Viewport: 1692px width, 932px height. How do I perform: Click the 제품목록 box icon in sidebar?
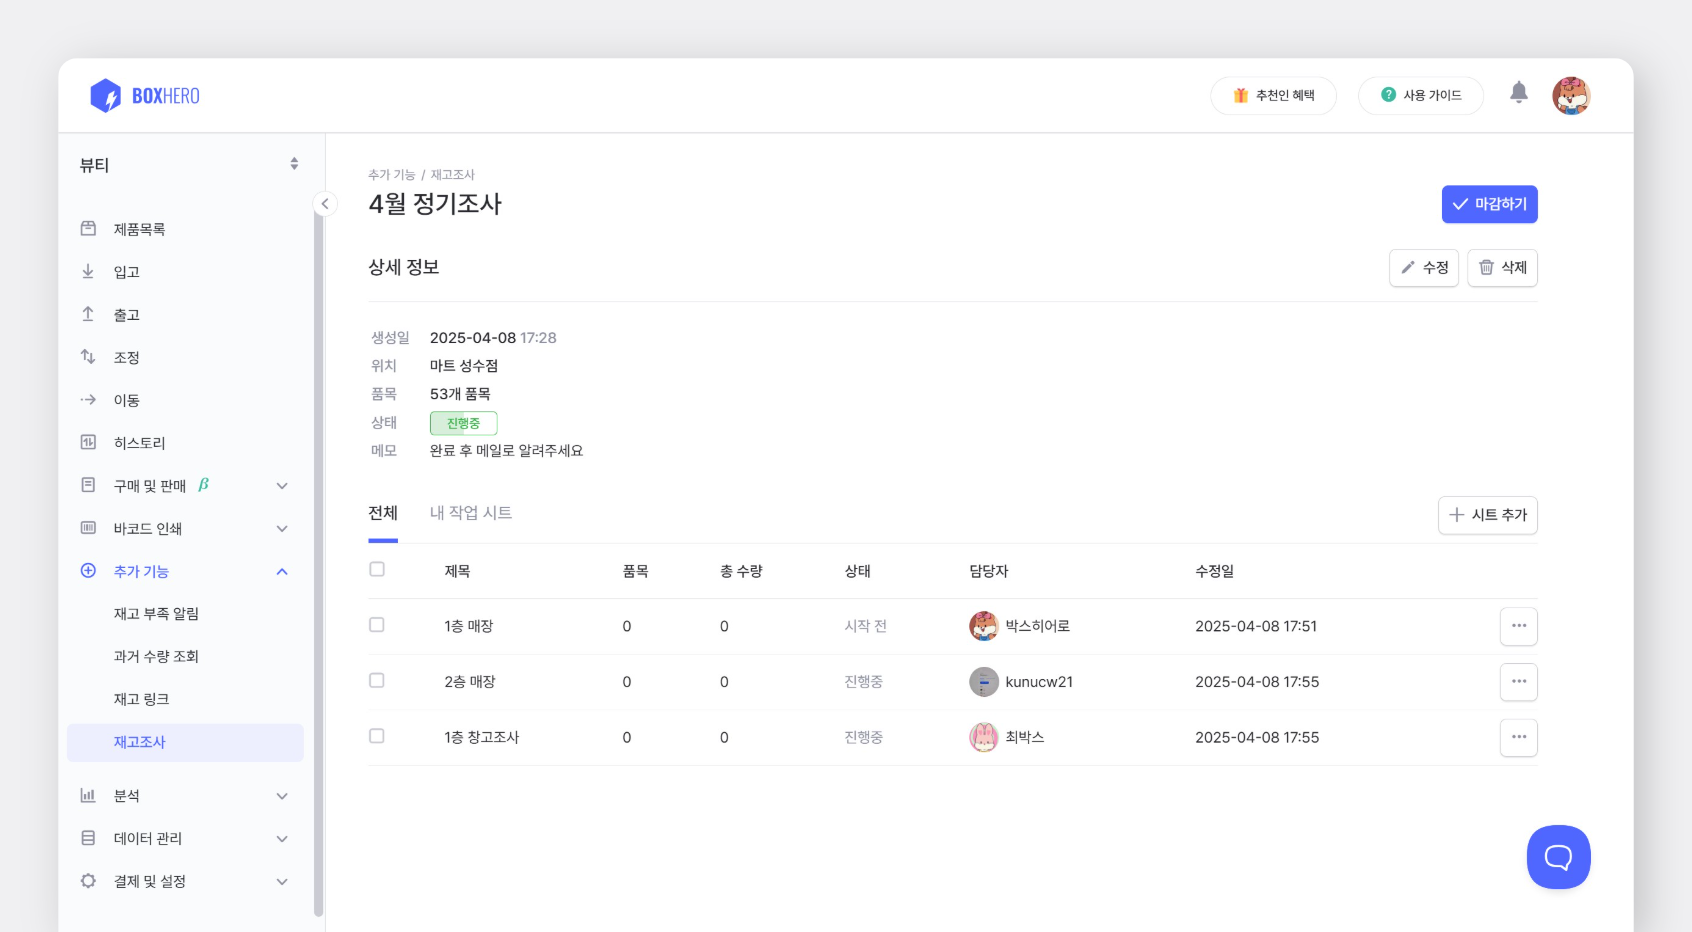coord(88,229)
